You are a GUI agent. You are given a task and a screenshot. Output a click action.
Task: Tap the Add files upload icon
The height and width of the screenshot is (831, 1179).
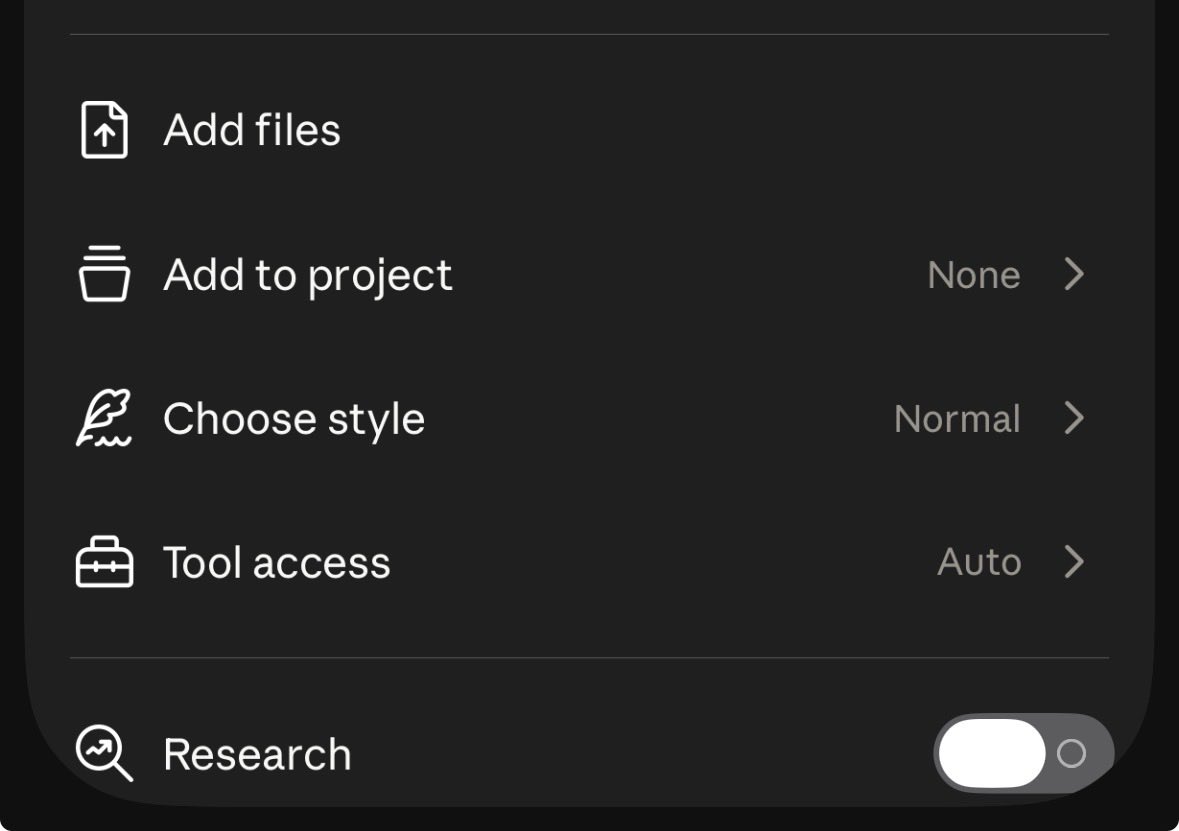(x=105, y=130)
